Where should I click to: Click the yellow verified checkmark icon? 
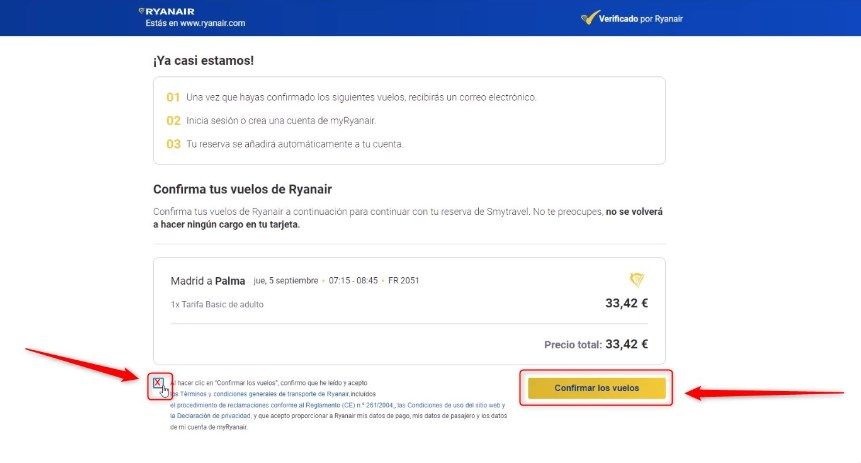588,18
